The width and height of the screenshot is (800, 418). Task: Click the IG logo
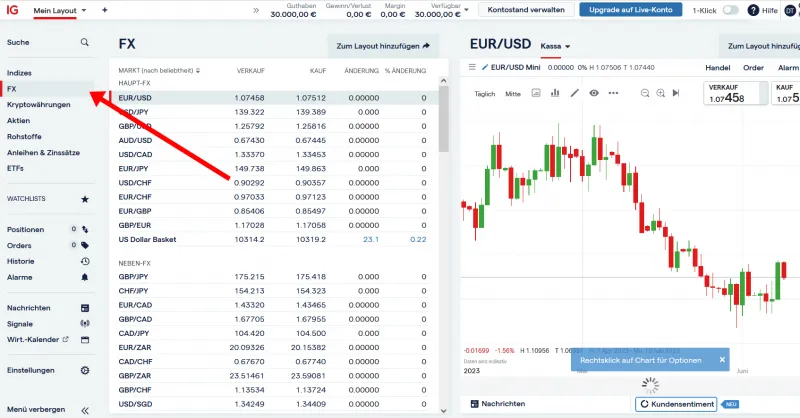(x=12, y=10)
